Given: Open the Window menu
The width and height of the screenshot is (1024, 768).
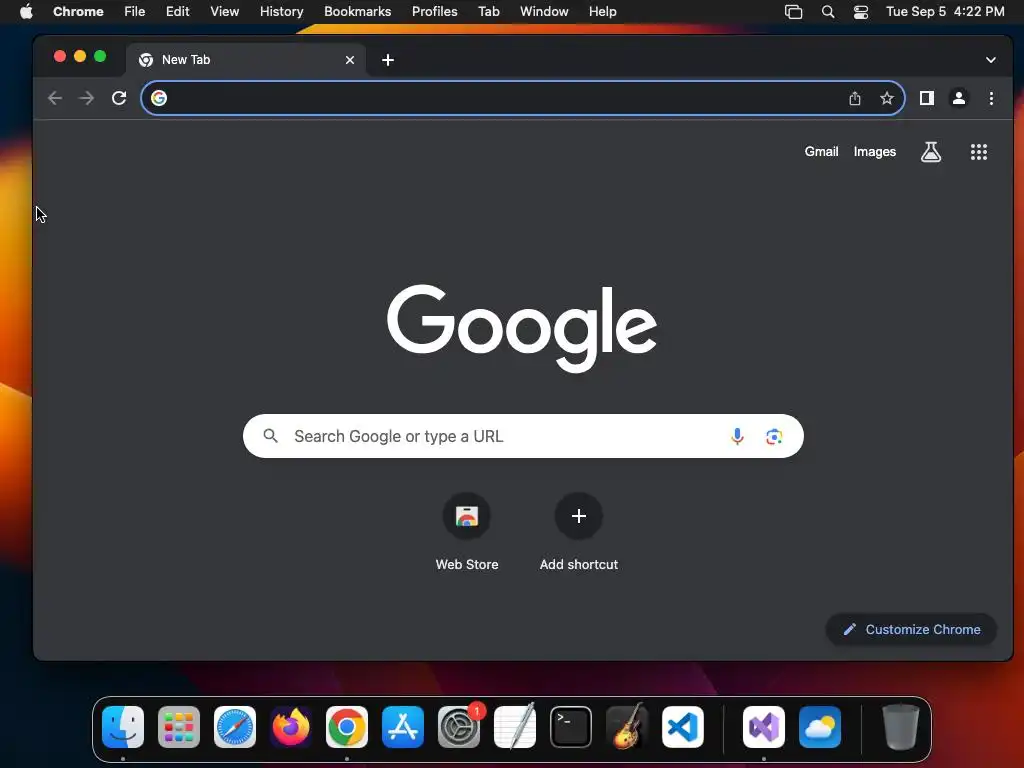Looking at the screenshot, I should tap(544, 11).
